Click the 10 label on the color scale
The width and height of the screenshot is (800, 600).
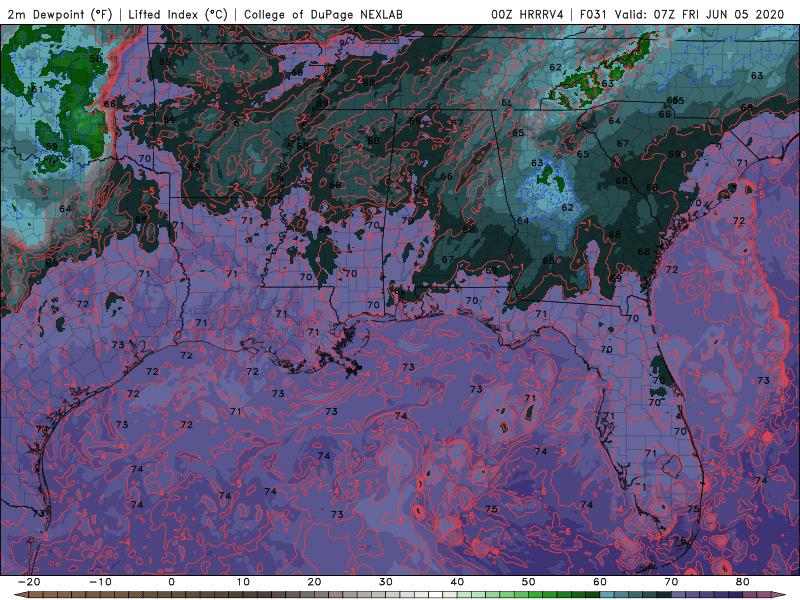[243, 582]
